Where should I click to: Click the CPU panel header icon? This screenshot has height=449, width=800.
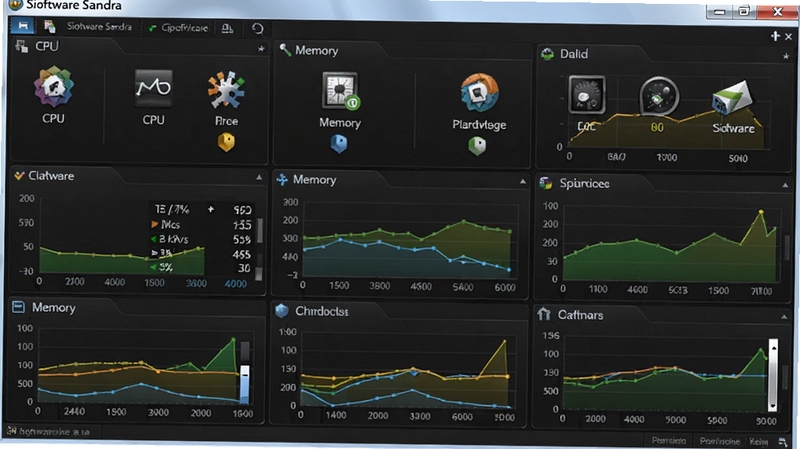[21, 46]
